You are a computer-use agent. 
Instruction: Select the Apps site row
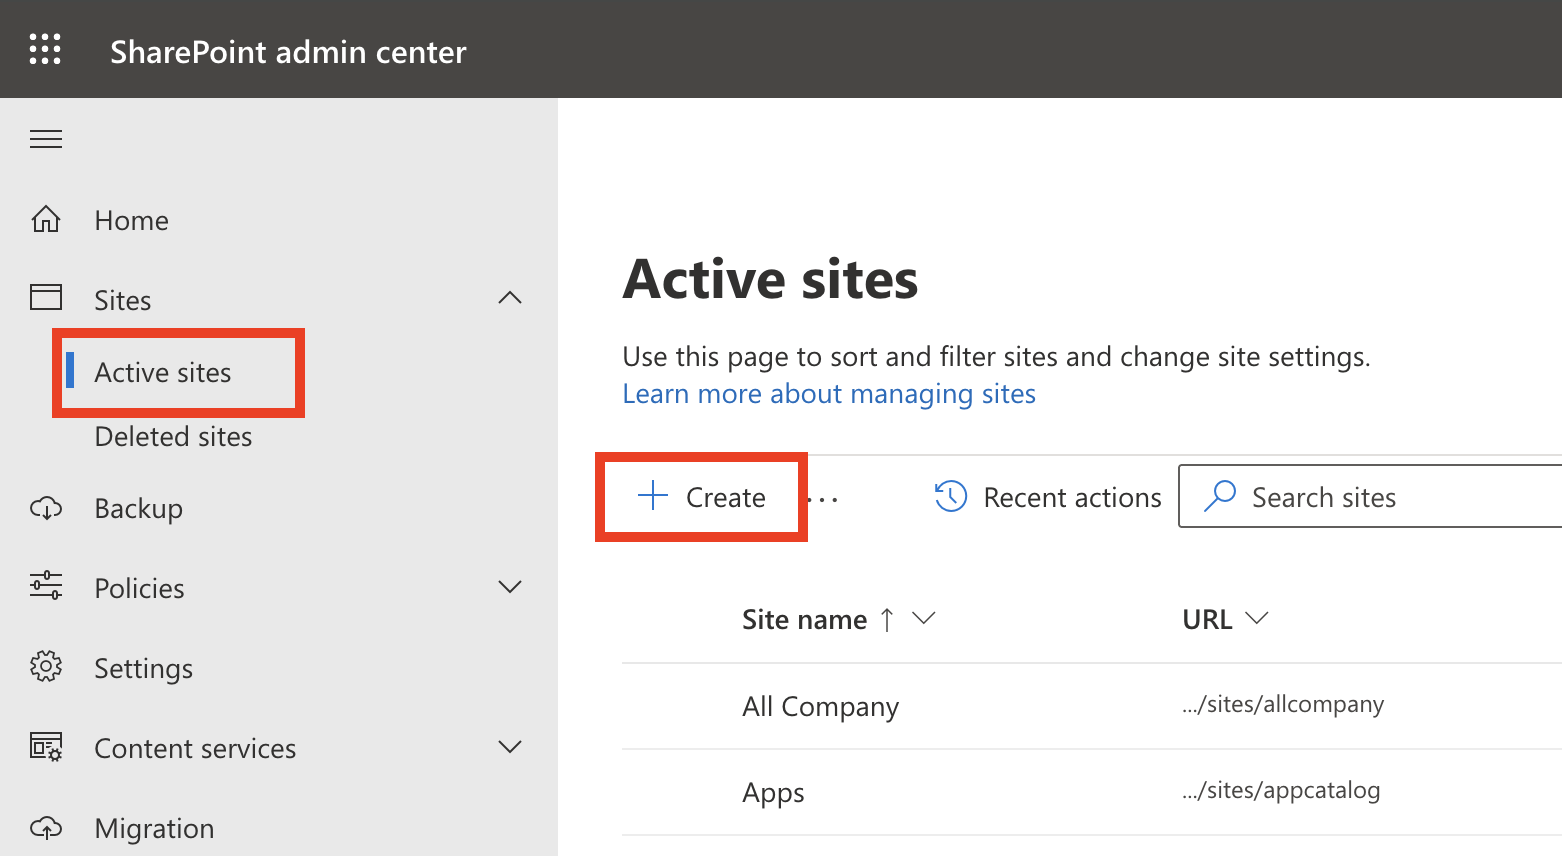click(1092, 792)
